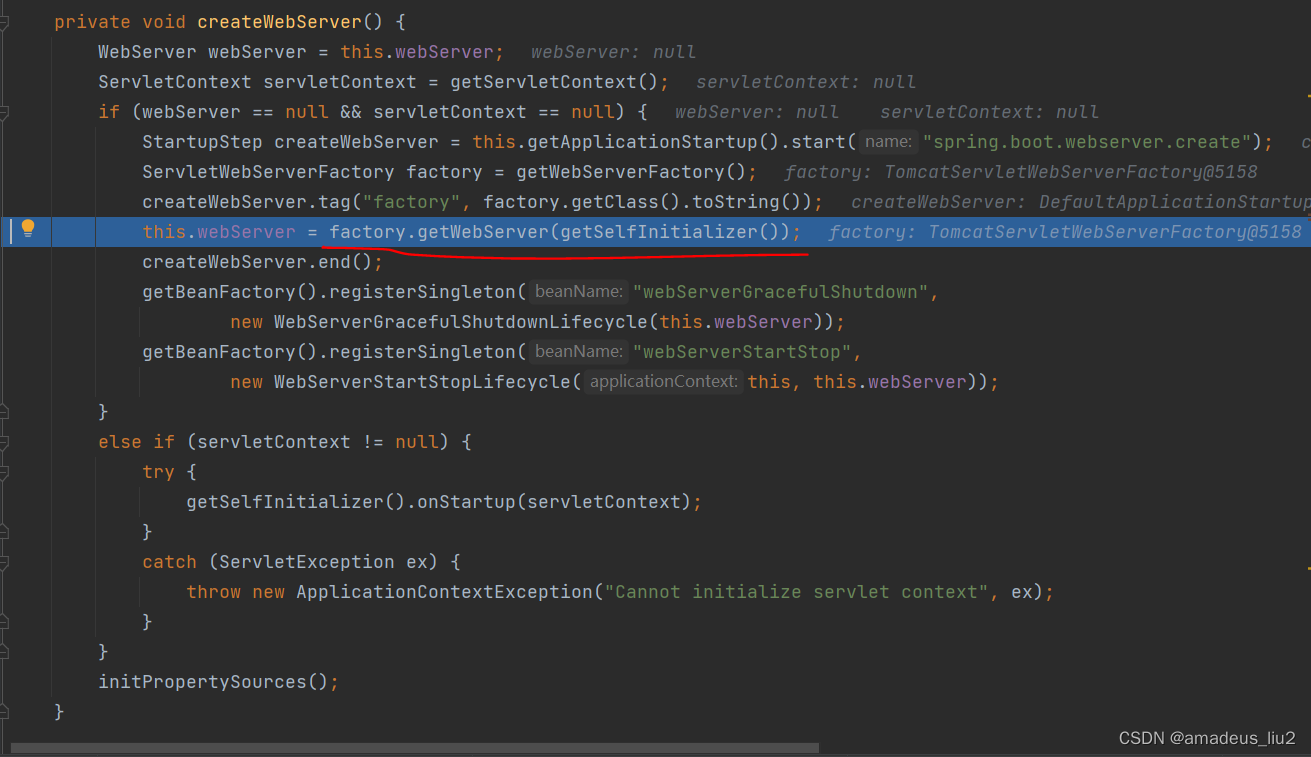The width and height of the screenshot is (1311, 757).
Task: Click the 'applicationContext:' parameter hint
Action: tap(664, 382)
